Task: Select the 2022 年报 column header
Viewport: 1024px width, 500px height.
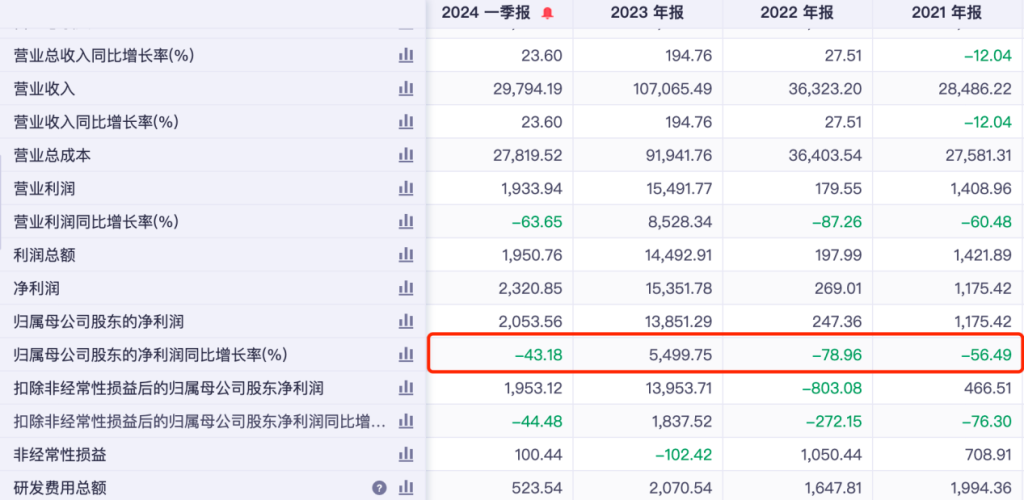Action: click(x=797, y=13)
